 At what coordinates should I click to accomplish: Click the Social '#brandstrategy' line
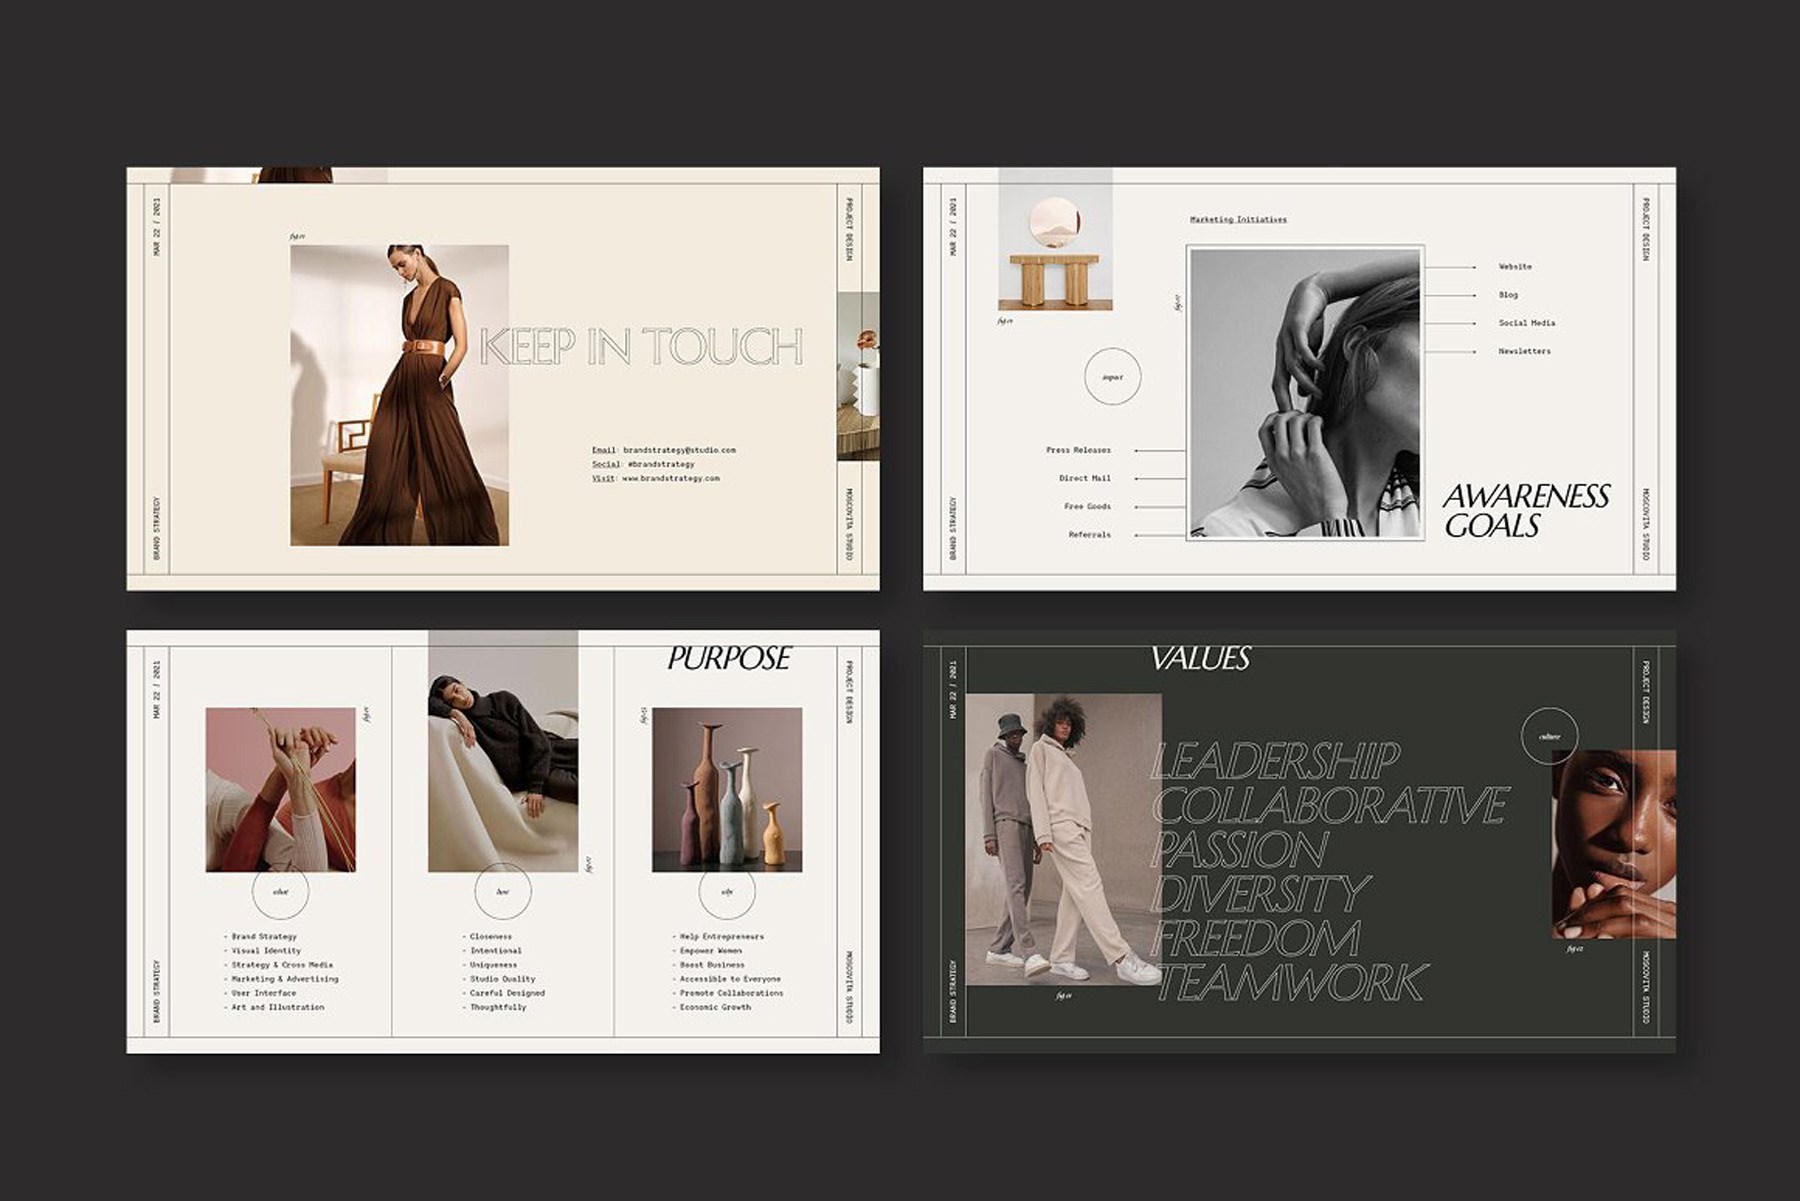pos(643,464)
